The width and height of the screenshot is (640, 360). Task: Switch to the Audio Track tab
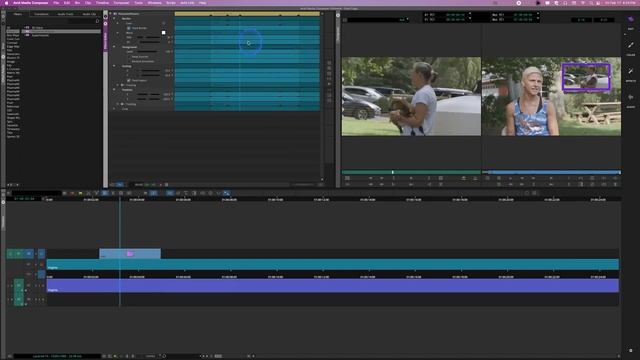(x=65, y=14)
